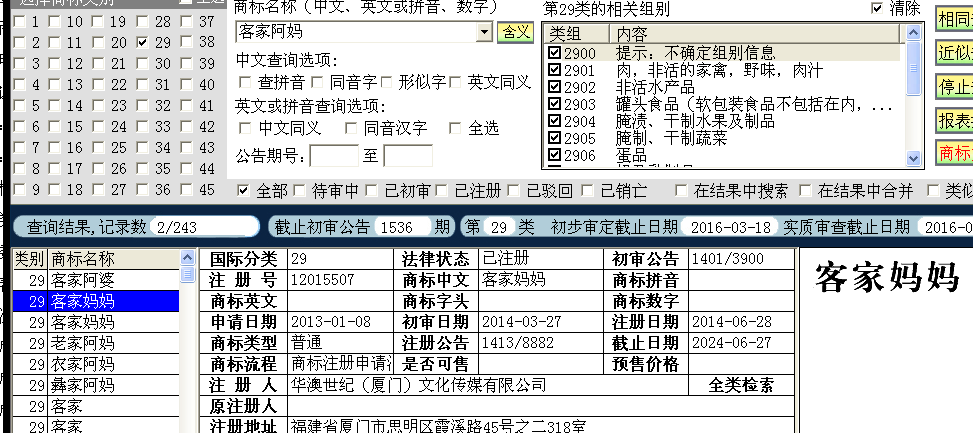Uncheck group 2906 蛋品
The image size is (973, 433).
[x=554, y=155]
